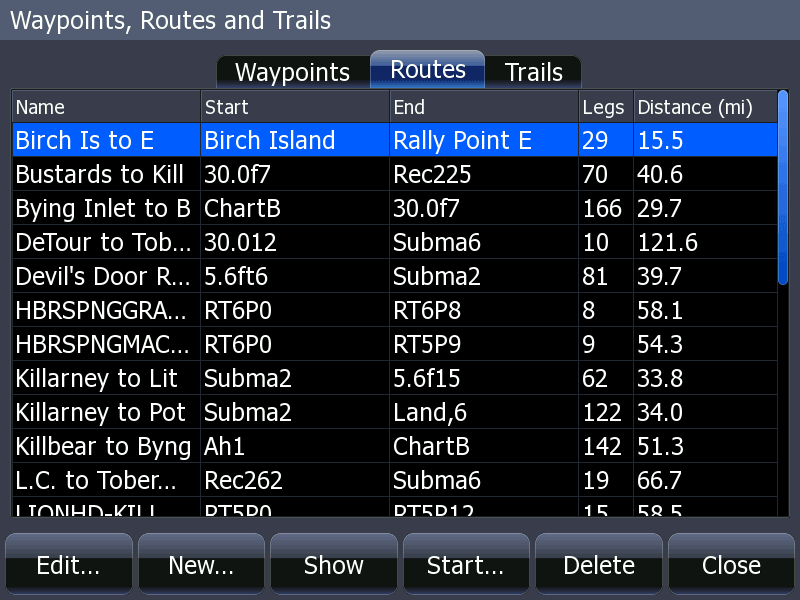The width and height of the screenshot is (800, 600).
Task: Close the Waypoints, Routes and Trails dialog
Action: tap(730, 564)
